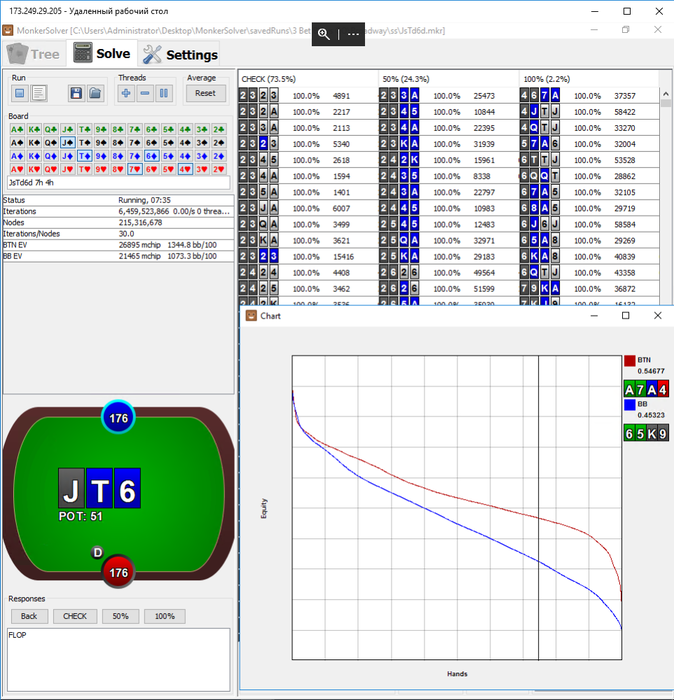Click the board text field JsTd6d 7h 4h
Screen dimensions: 674x700
pos(119,183)
